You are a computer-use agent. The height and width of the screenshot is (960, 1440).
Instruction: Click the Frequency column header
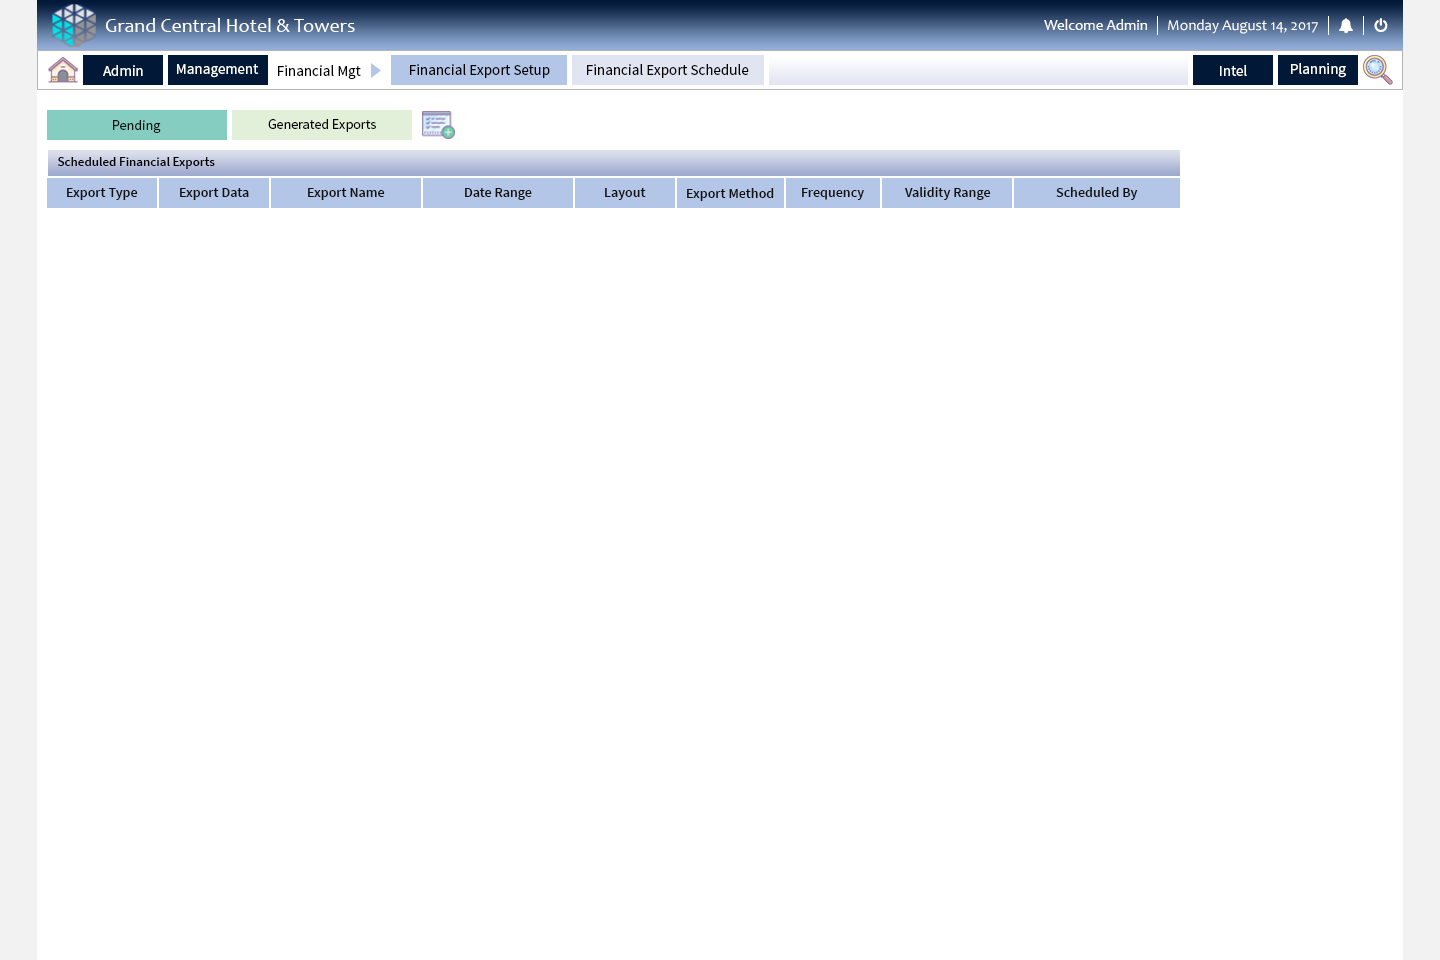(x=832, y=192)
